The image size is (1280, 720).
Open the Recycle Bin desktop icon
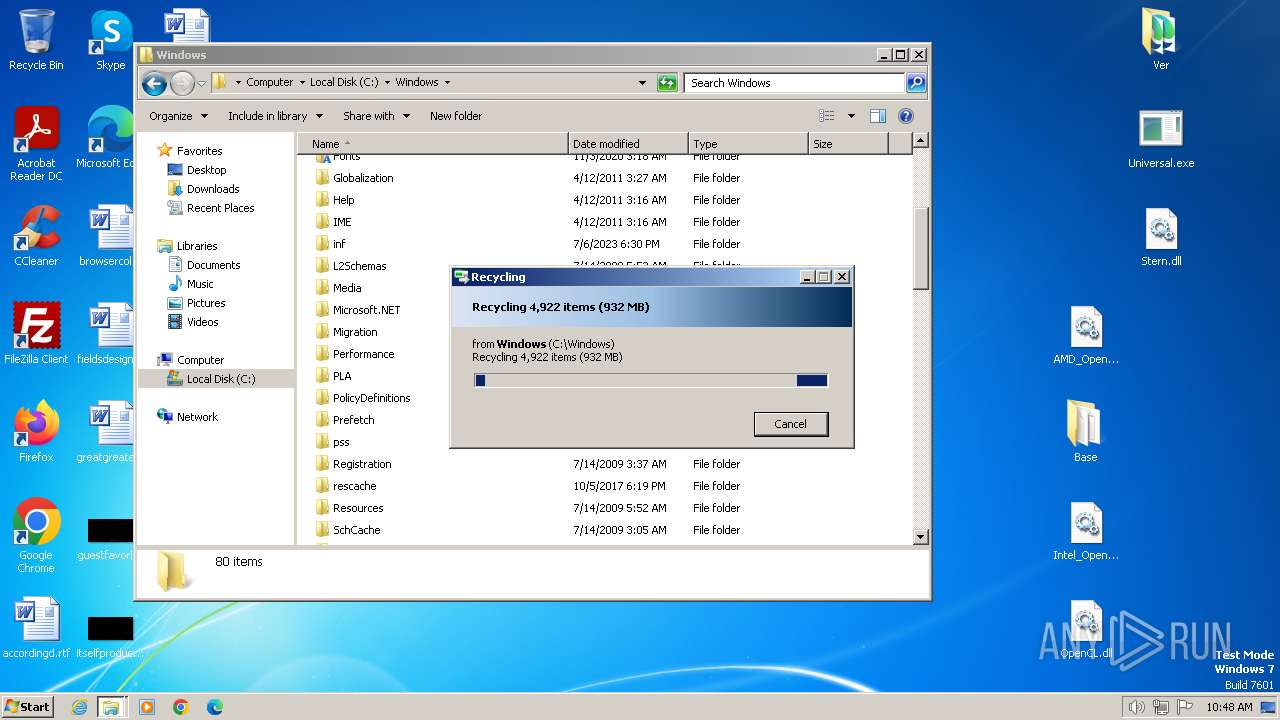[36, 40]
